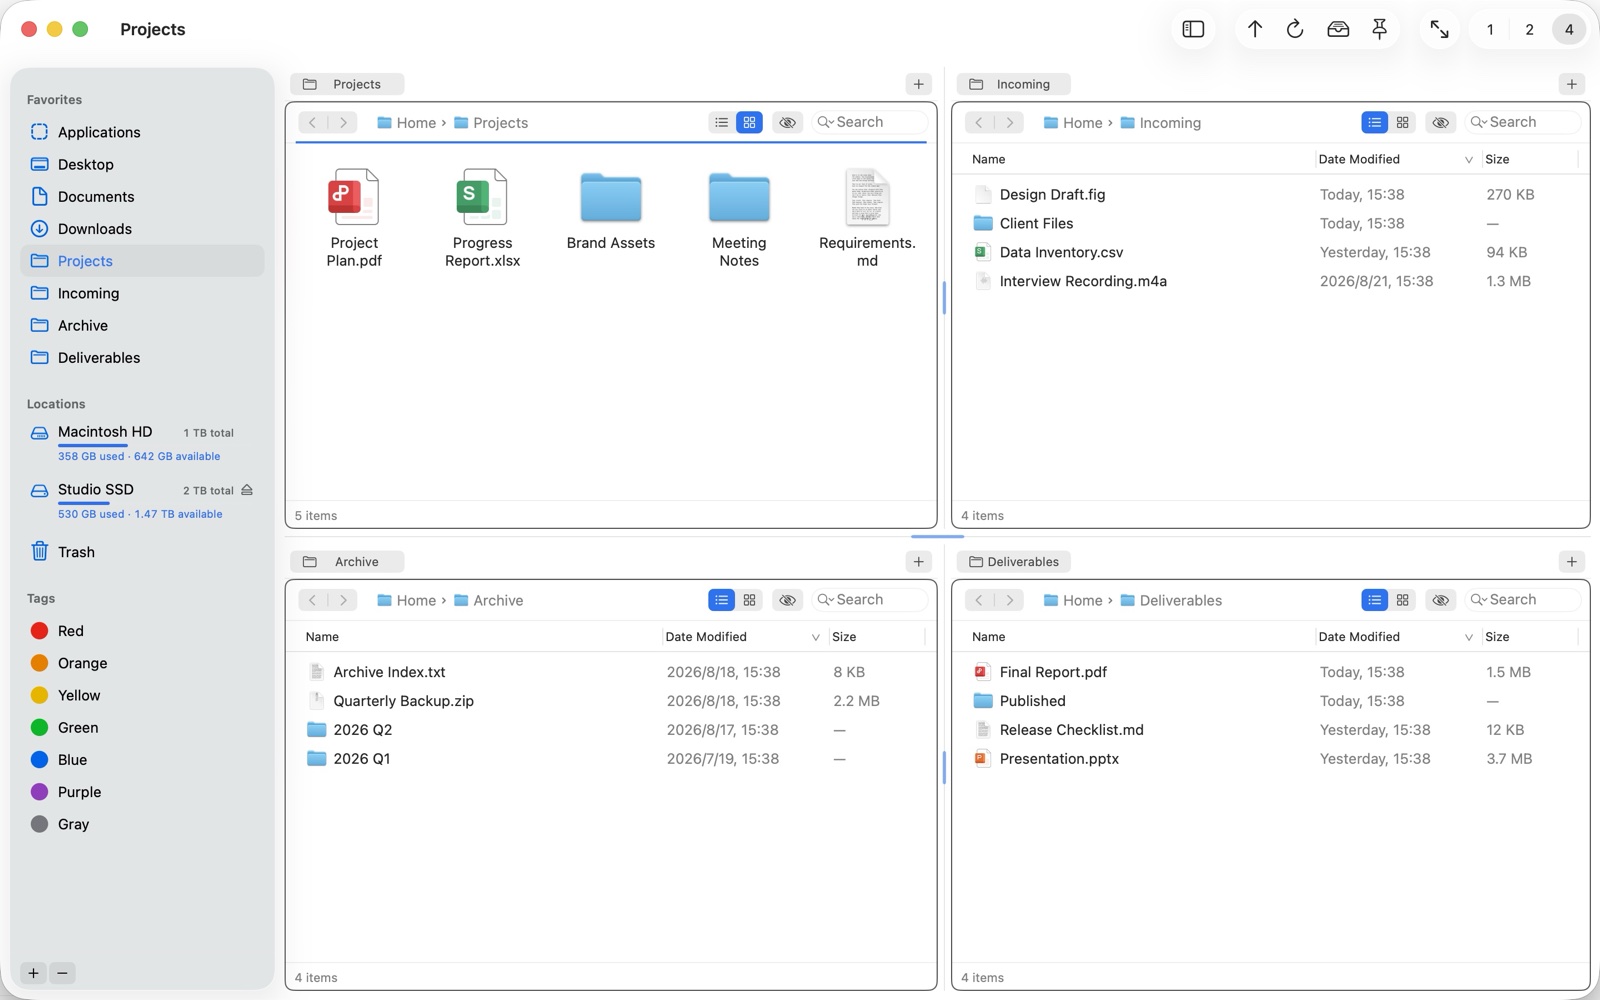Click the Size column header in the Incoming pane
This screenshot has width=1600, height=1000.
[1530, 159]
